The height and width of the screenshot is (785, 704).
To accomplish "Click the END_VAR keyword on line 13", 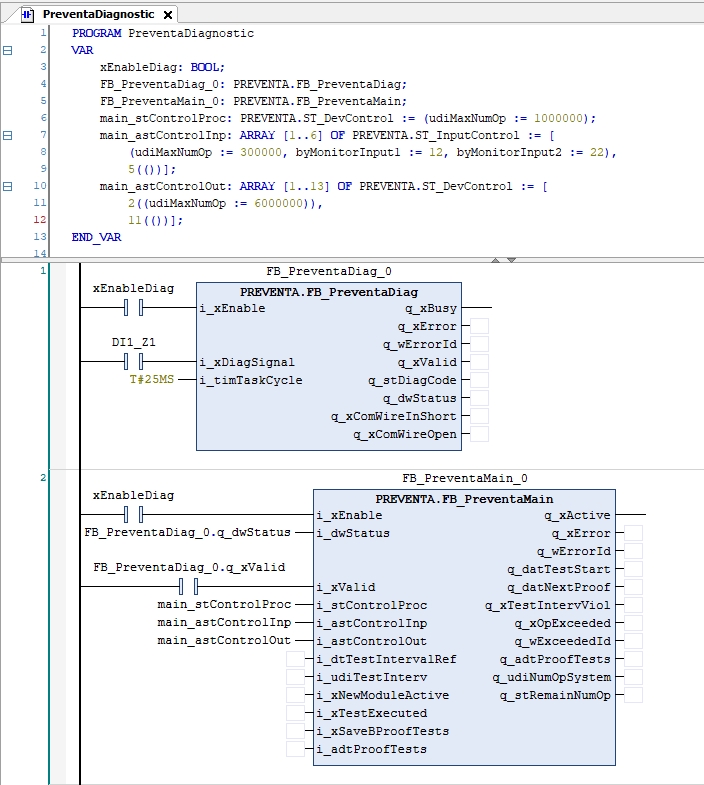I will tap(97, 237).
